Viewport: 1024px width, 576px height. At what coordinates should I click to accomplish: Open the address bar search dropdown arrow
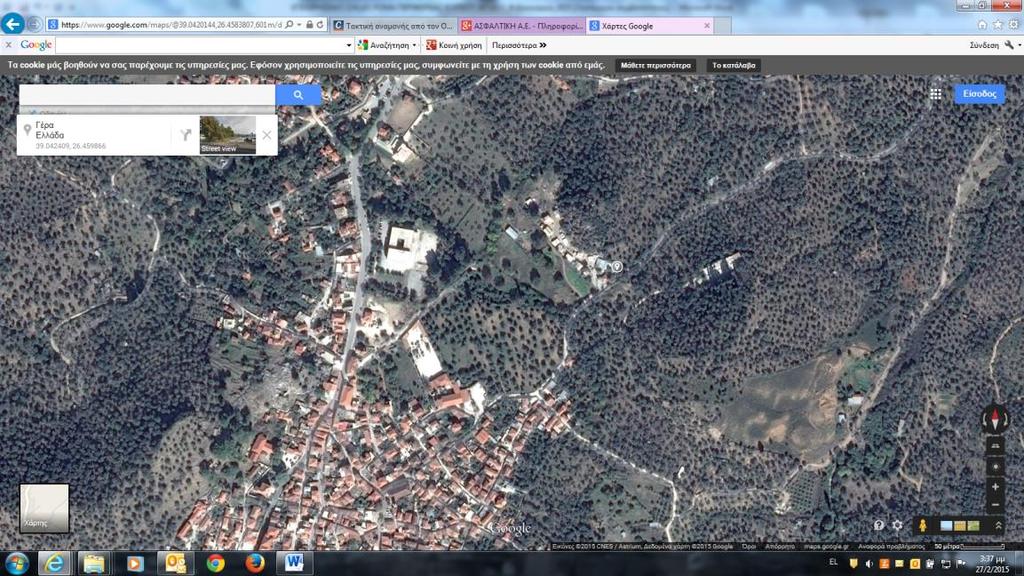(299, 25)
